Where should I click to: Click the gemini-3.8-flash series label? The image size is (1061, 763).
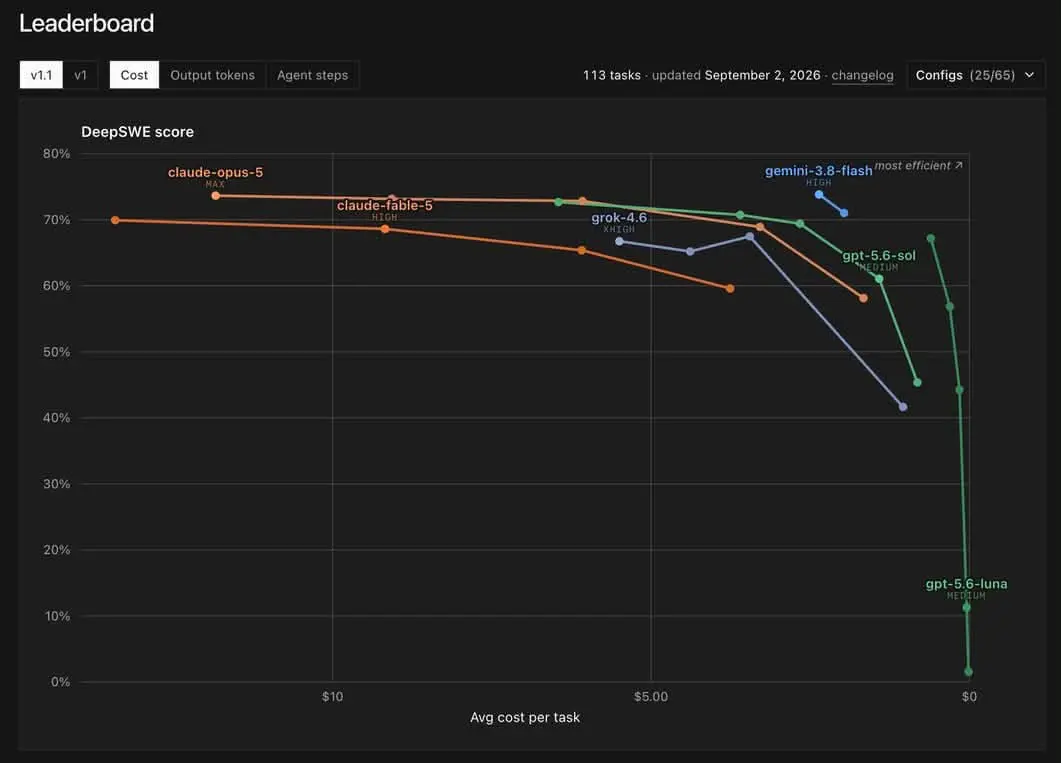pyautogui.click(x=818, y=171)
